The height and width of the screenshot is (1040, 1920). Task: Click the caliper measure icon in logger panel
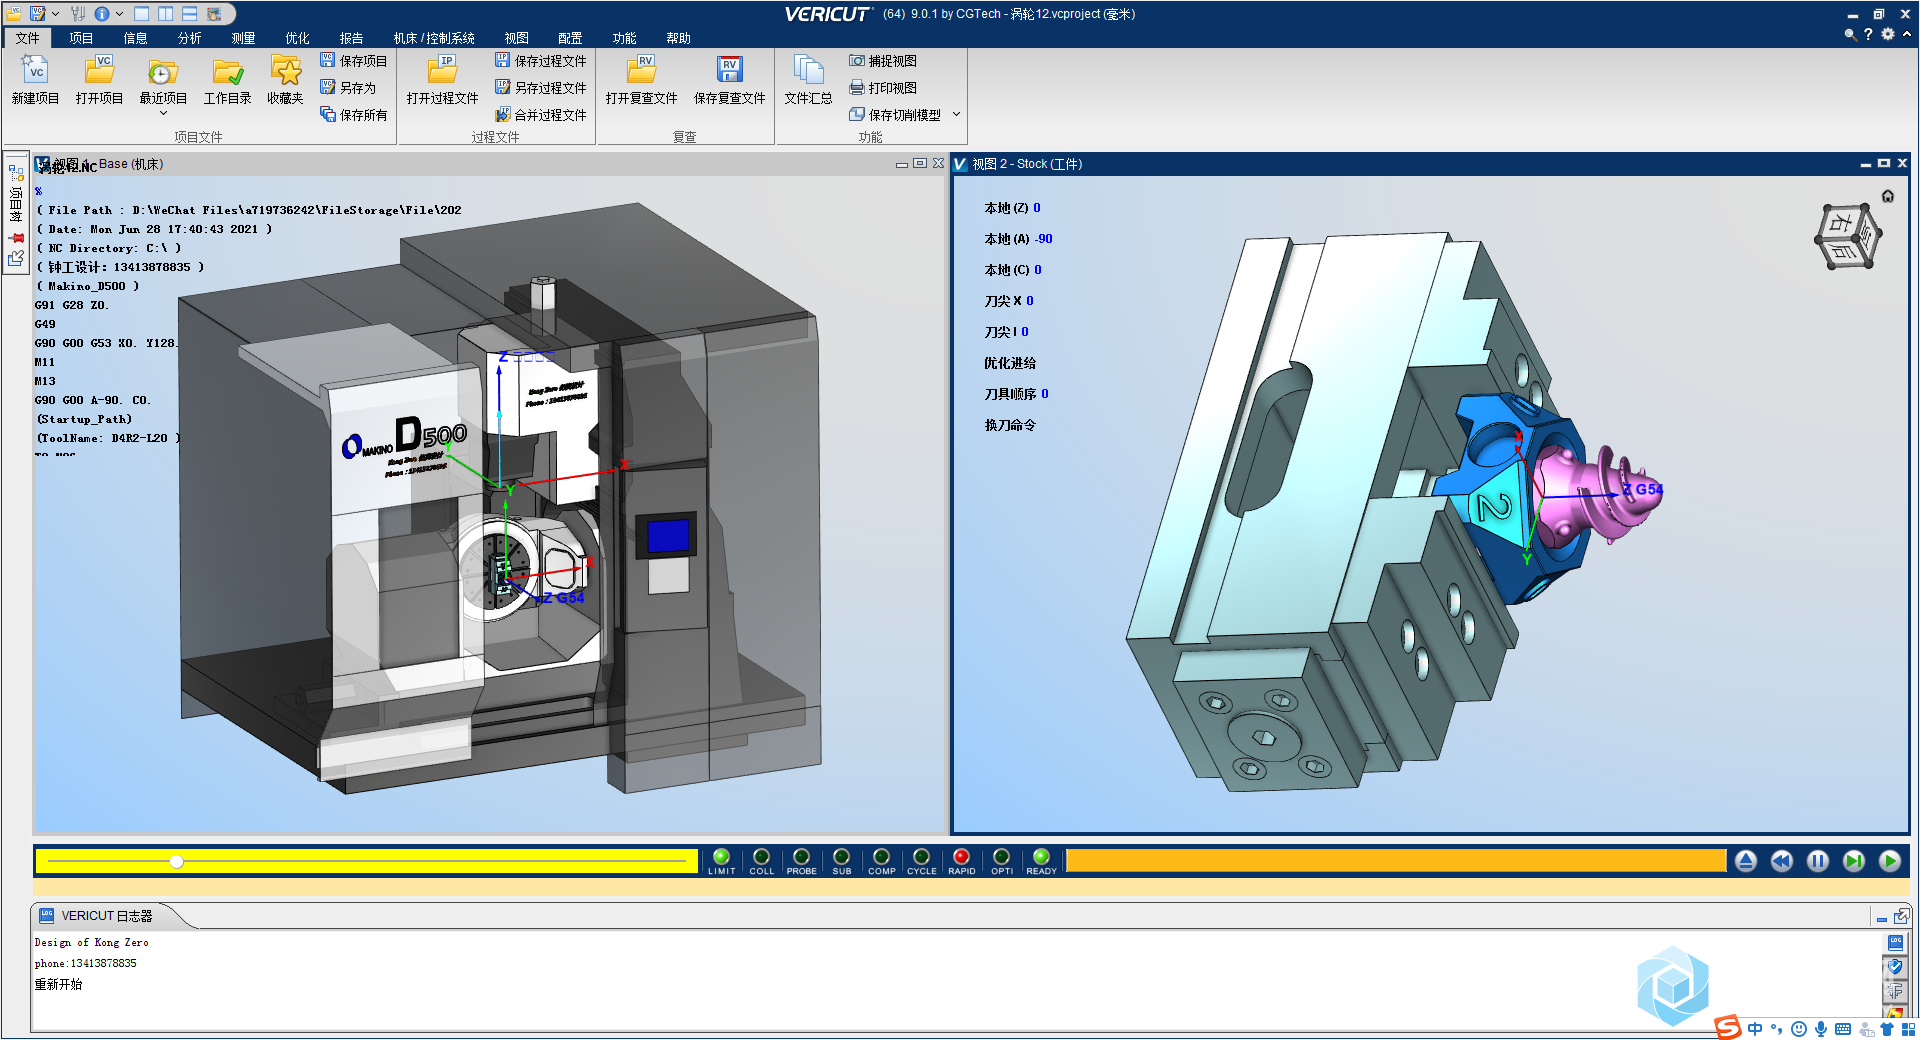(x=1895, y=991)
